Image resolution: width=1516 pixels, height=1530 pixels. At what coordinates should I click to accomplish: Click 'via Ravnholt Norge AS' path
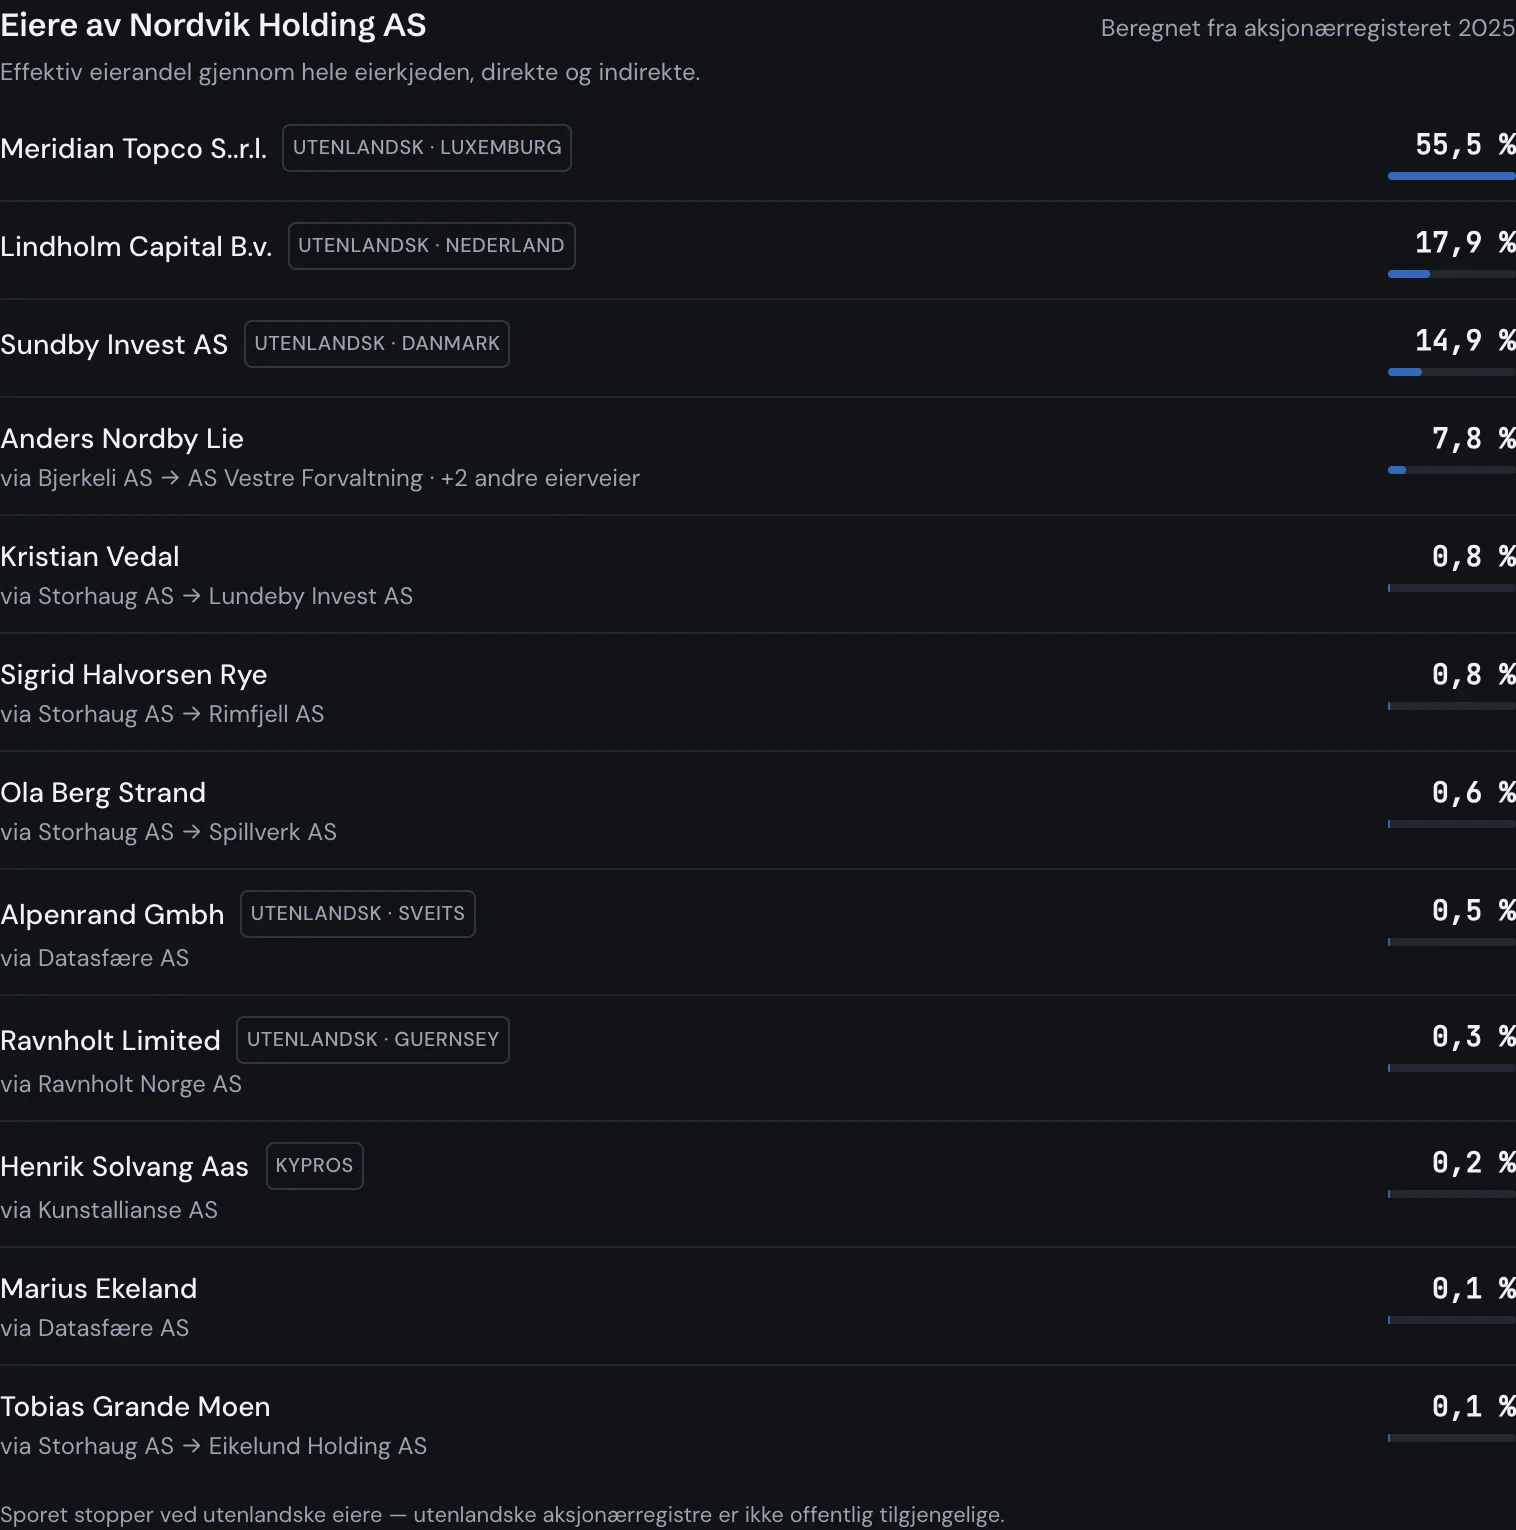[x=121, y=1084]
